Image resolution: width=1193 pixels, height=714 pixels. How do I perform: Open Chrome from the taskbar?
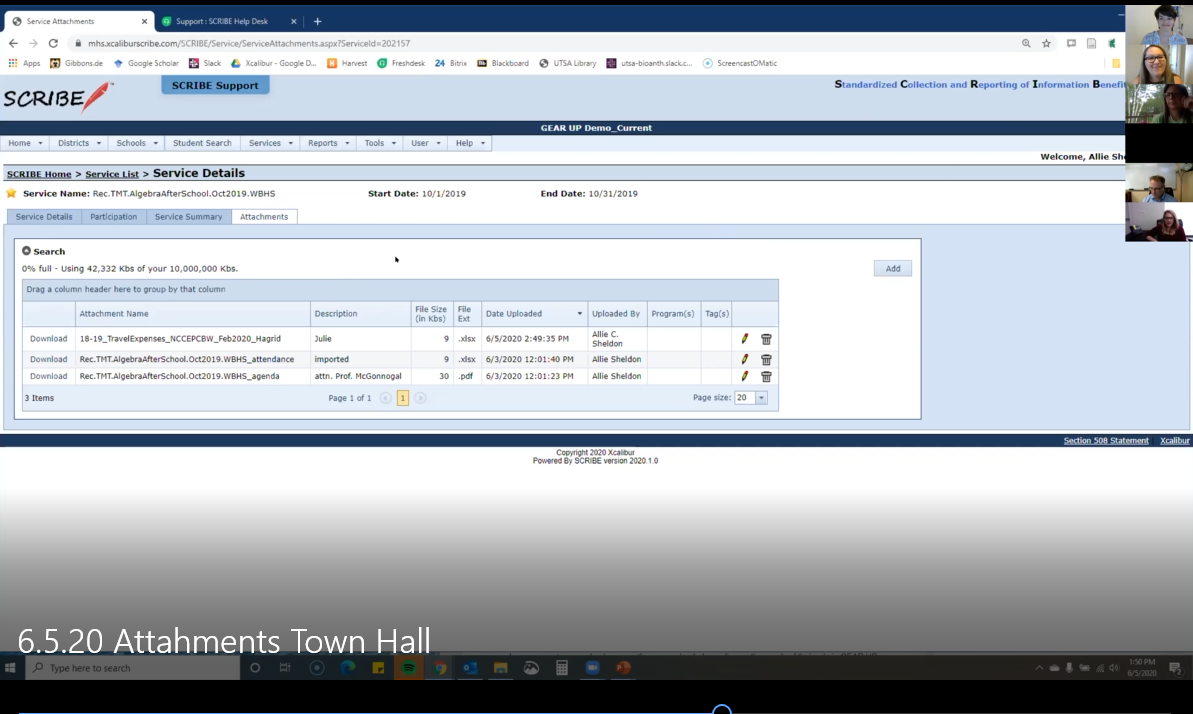pyautogui.click(x=440, y=668)
